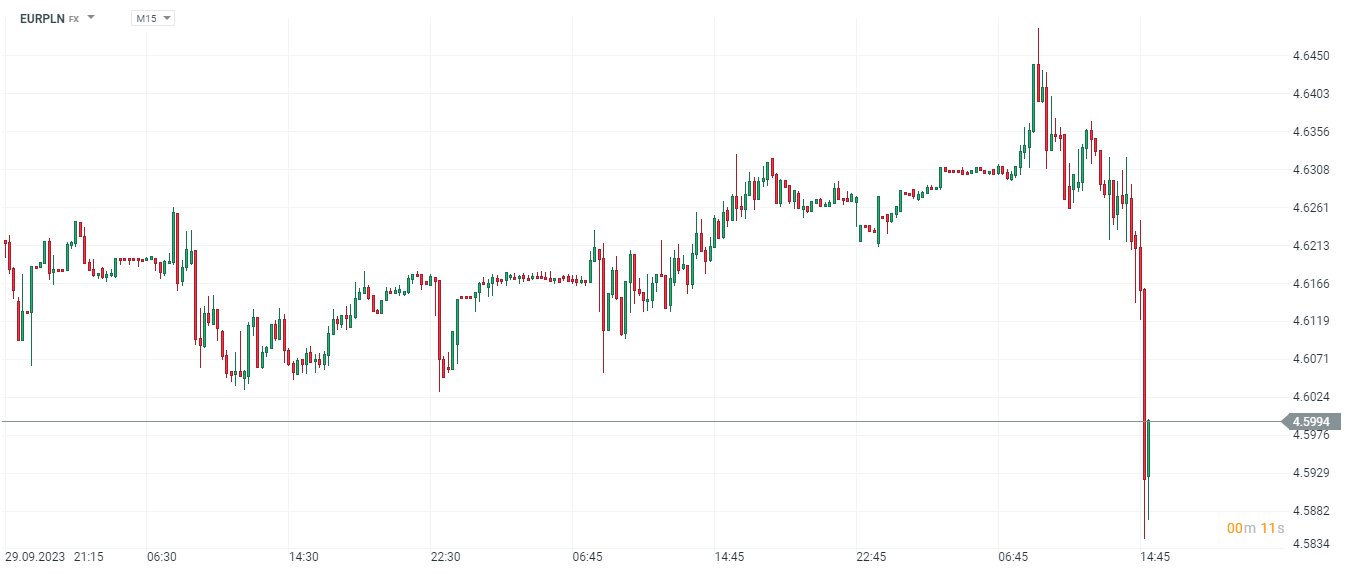This screenshot has height=574, width=1353.
Task: Click the 4.6356 price scale value
Action: click(1311, 132)
